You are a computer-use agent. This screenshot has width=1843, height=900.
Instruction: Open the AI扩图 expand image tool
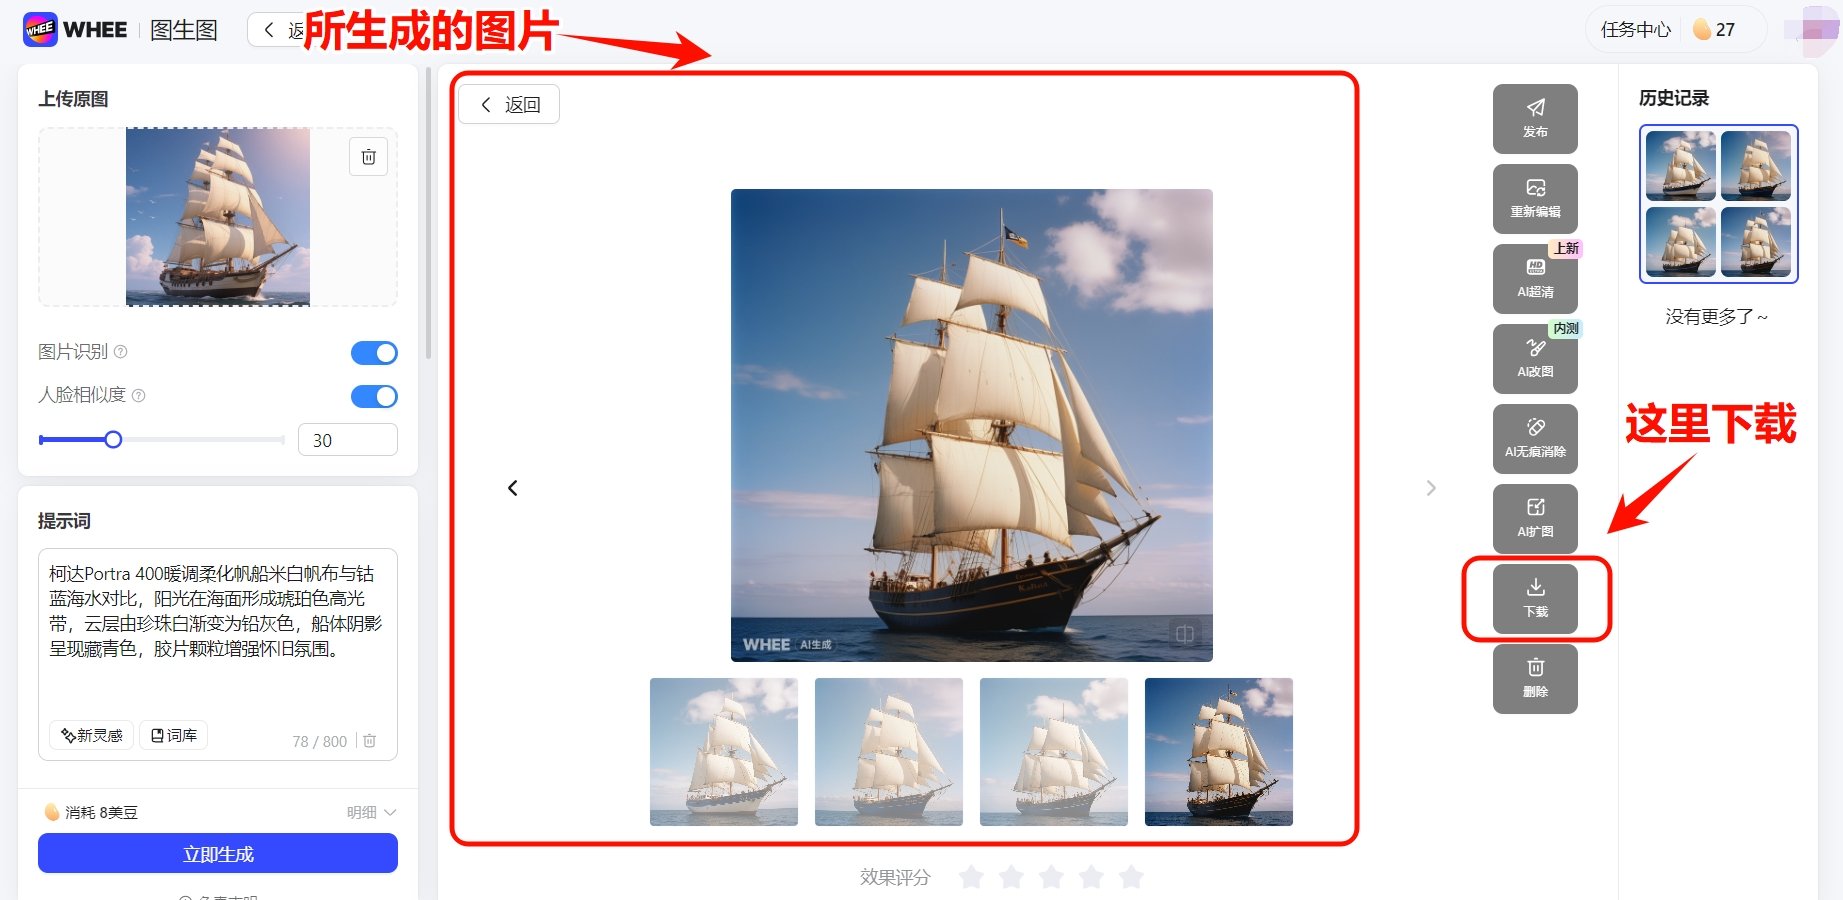(1535, 519)
